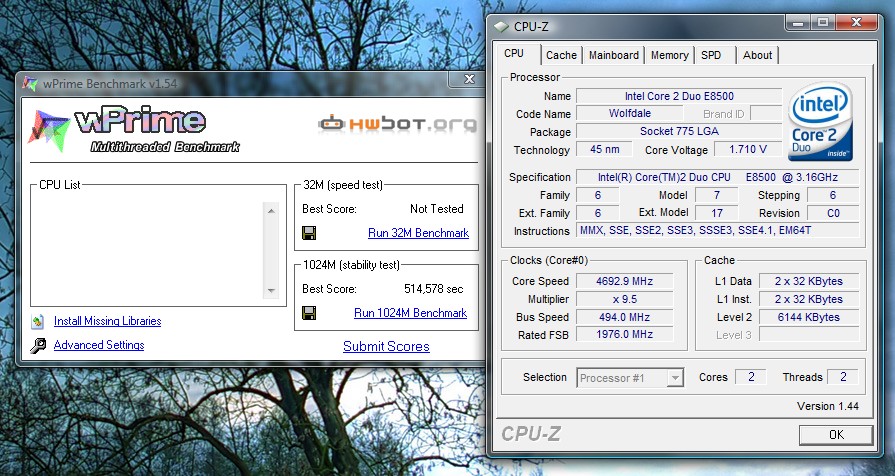Open Install Missing Libraries link
Screen dimensions: 895x476
click(x=107, y=321)
